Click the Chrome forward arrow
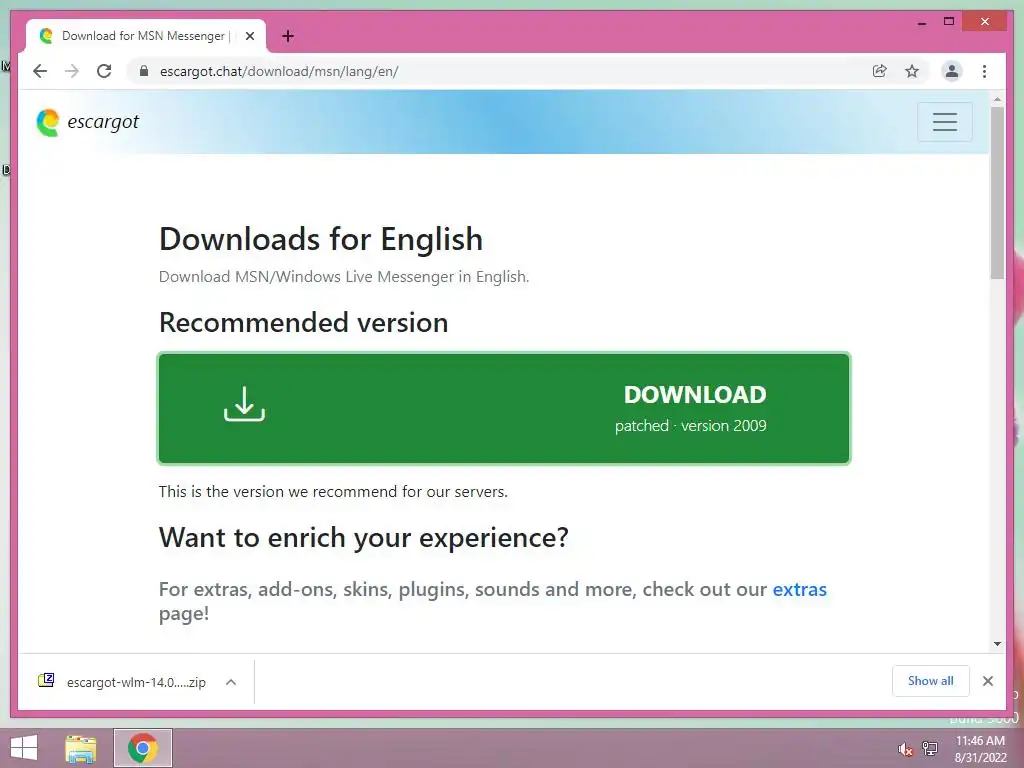Screen dimensions: 1024x768 (x=72, y=71)
